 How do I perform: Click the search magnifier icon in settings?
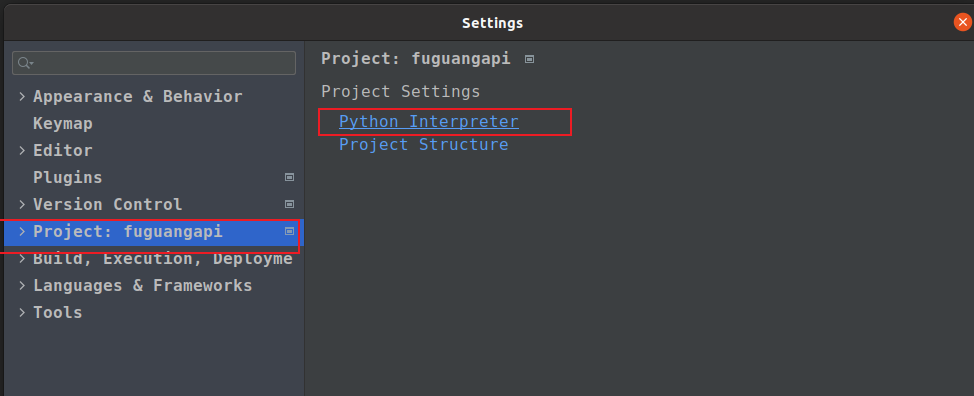pyautogui.click(x=25, y=63)
